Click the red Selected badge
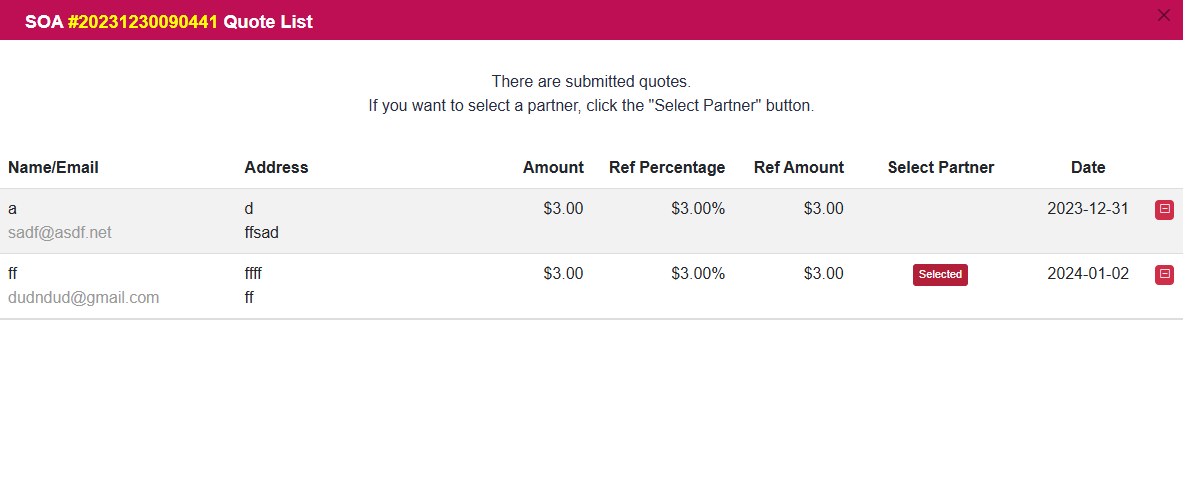This screenshot has height=491, width=1183. point(940,274)
